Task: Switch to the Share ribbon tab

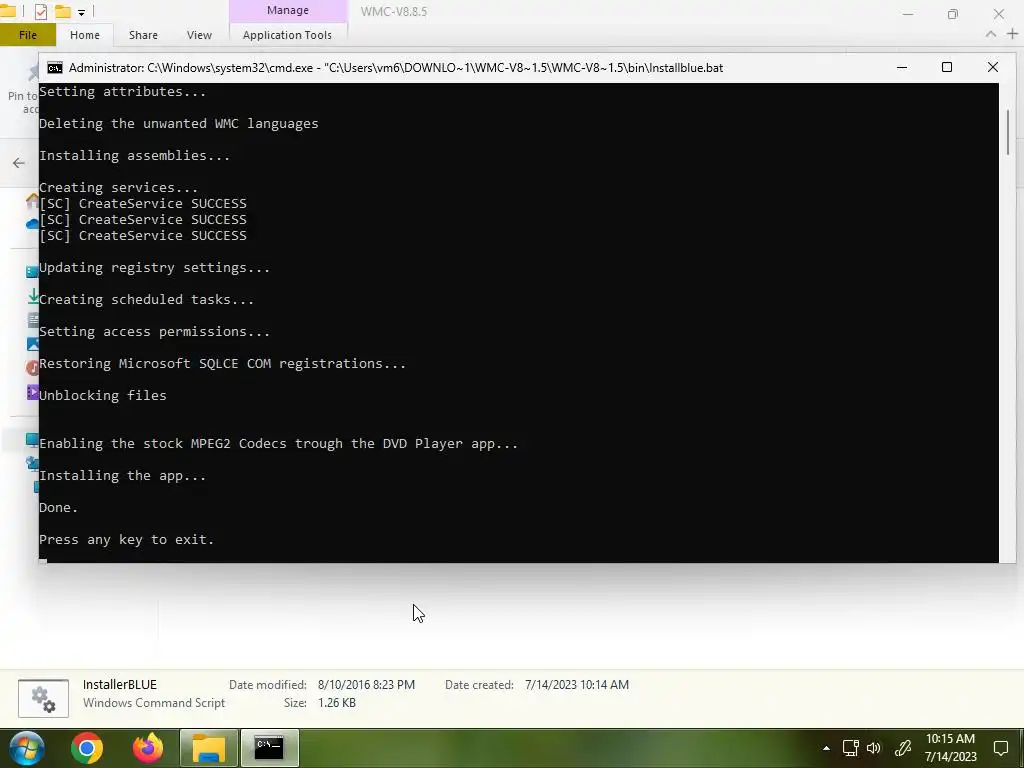Action: click(x=143, y=35)
